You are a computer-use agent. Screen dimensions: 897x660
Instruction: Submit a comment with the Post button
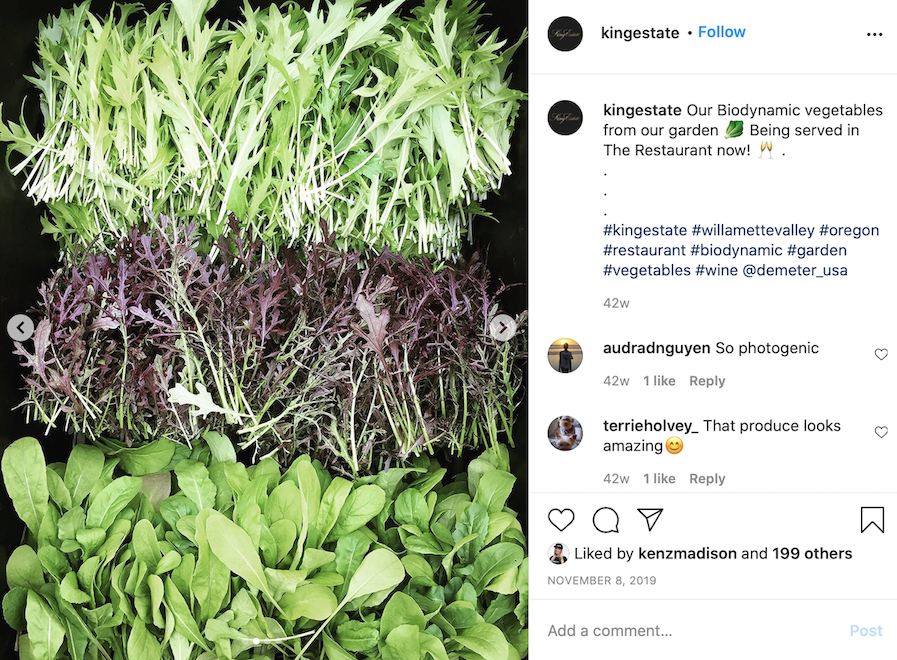pyautogui.click(x=866, y=630)
